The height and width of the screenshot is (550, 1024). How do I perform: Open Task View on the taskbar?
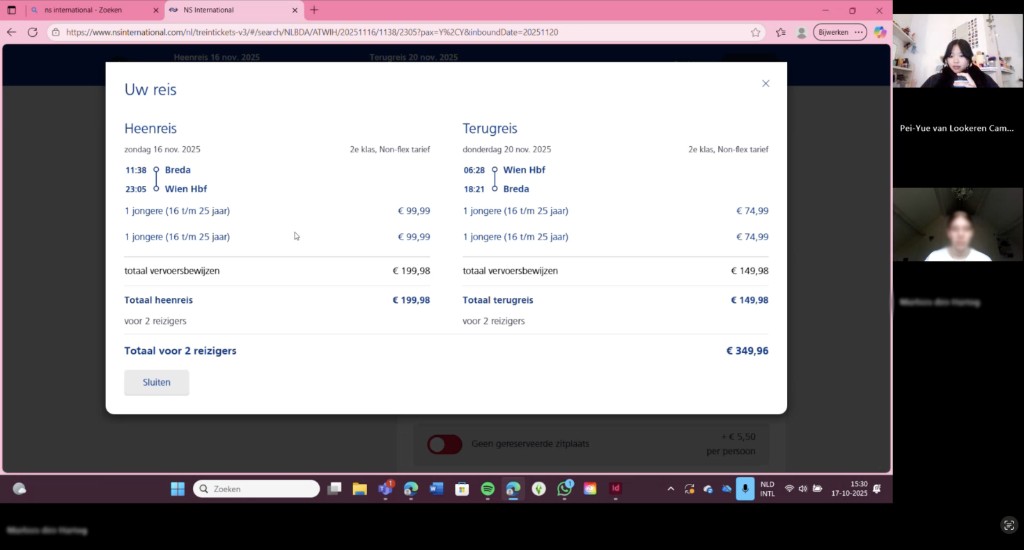point(334,489)
